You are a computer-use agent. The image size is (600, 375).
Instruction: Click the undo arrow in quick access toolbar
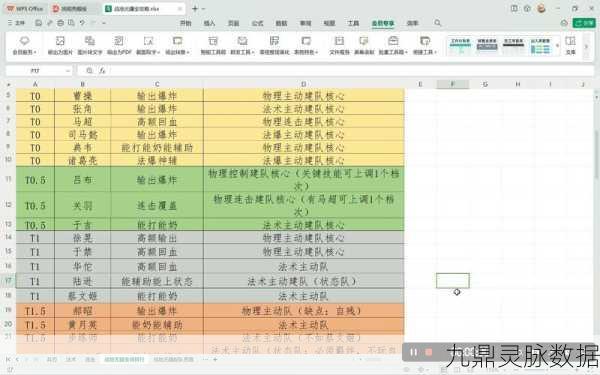tap(82, 23)
